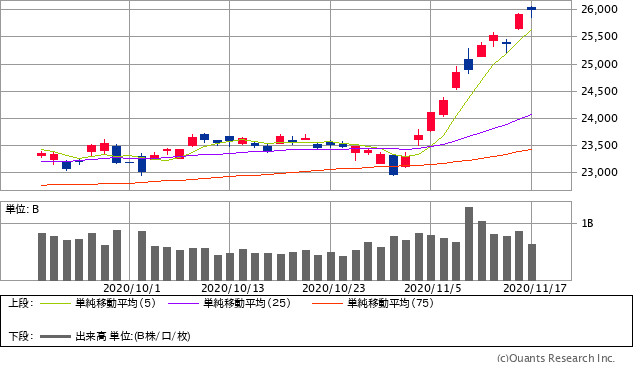Image resolution: width=633 pixels, height=373 pixels.
Task: Click the 26,000 price axis label
Action: click(599, 9)
